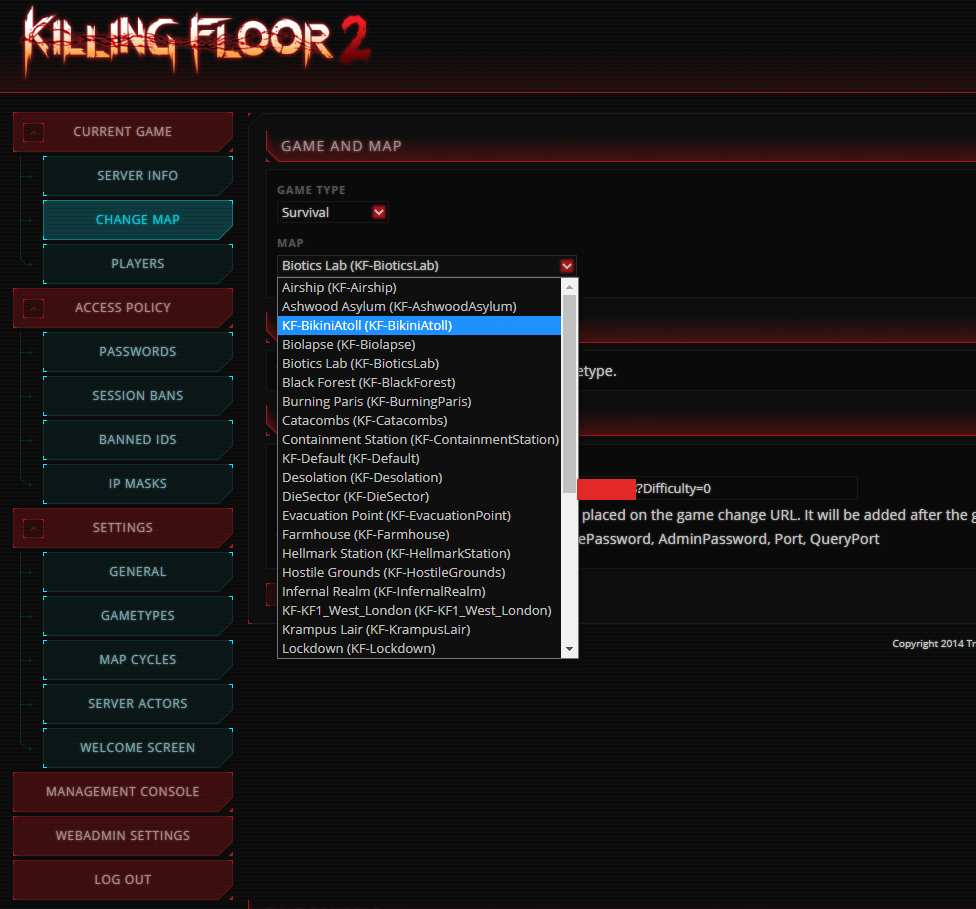Collapse the Access Policy section arrow
The width and height of the screenshot is (976, 909).
[x=34, y=308]
